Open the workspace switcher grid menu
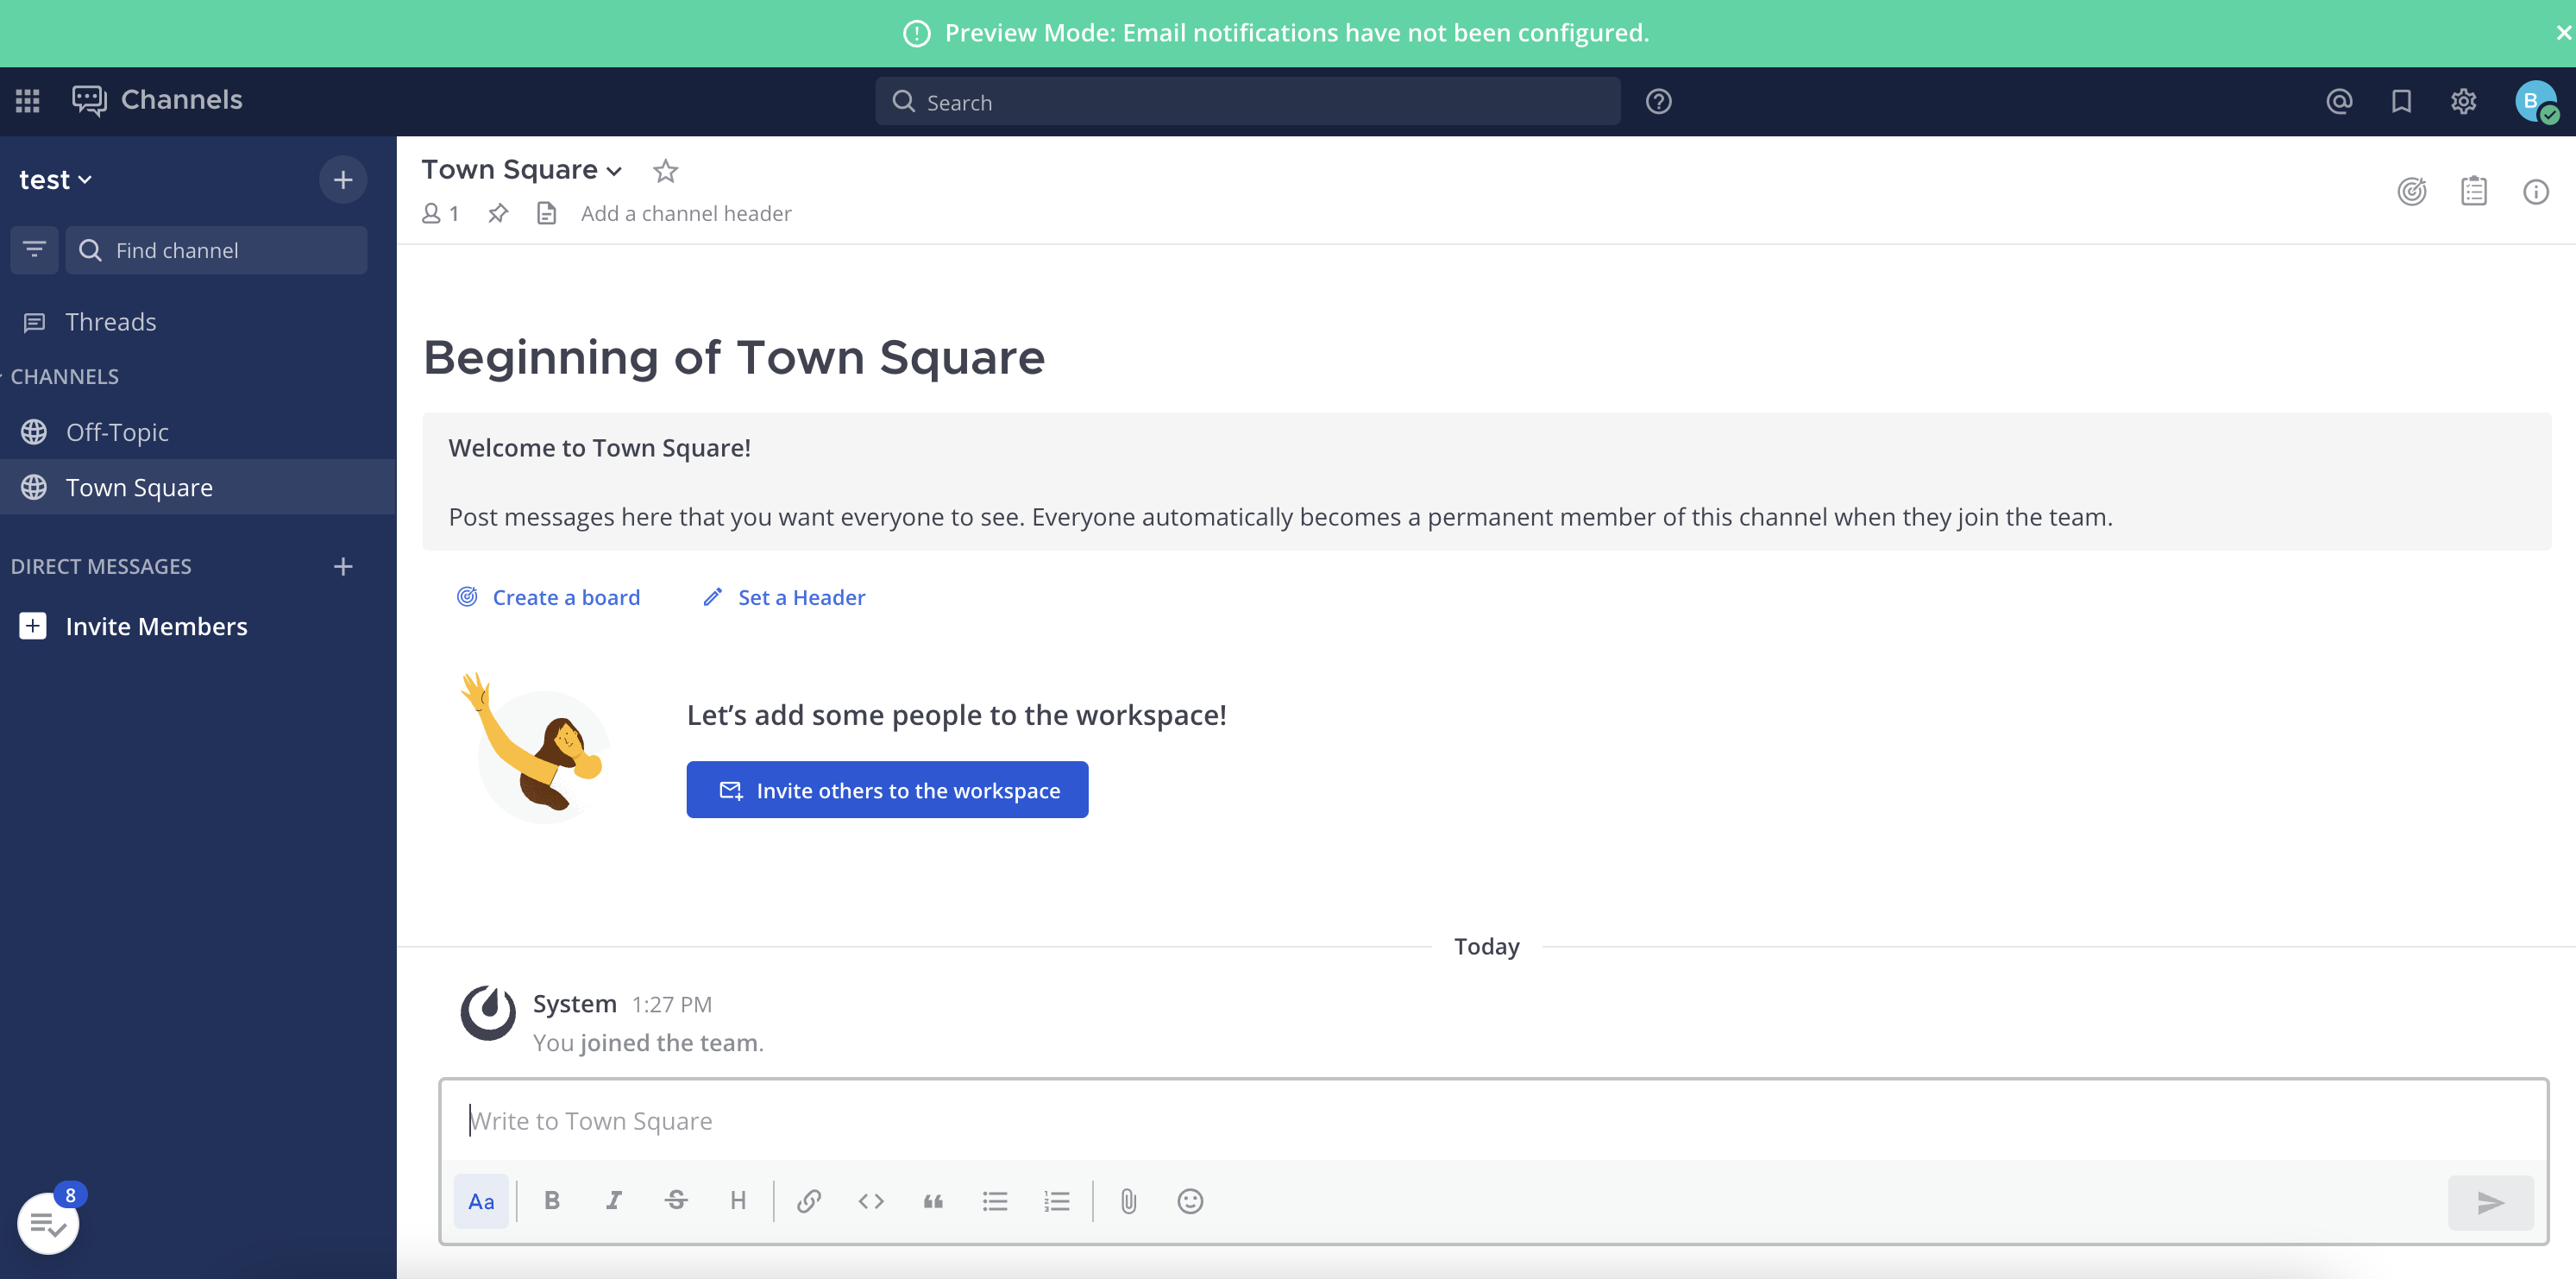The height and width of the screenshot is (1279, 2576). coord(28,100)
